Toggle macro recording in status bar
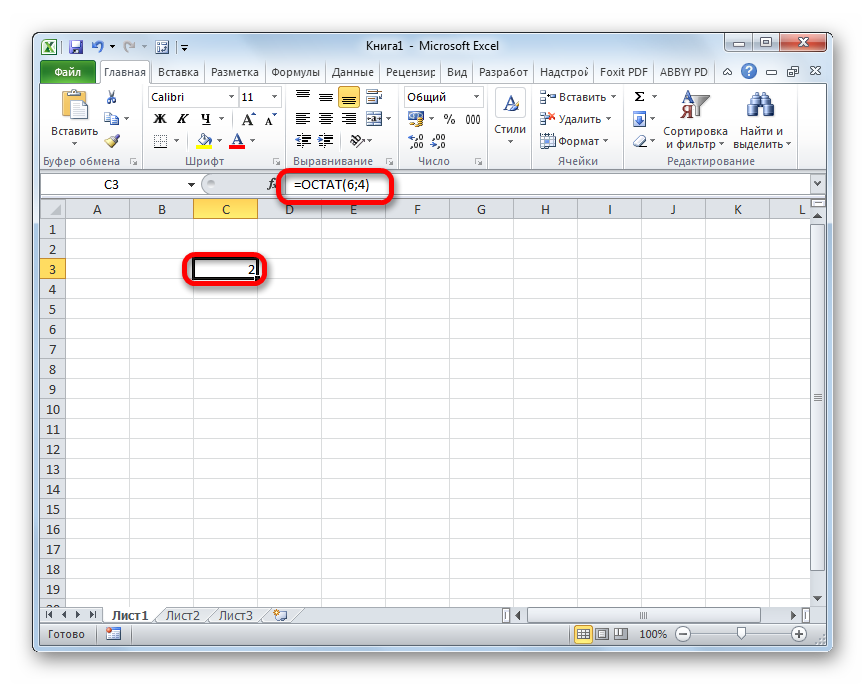This screenshot has width=866, height=685. click(113, 634)
